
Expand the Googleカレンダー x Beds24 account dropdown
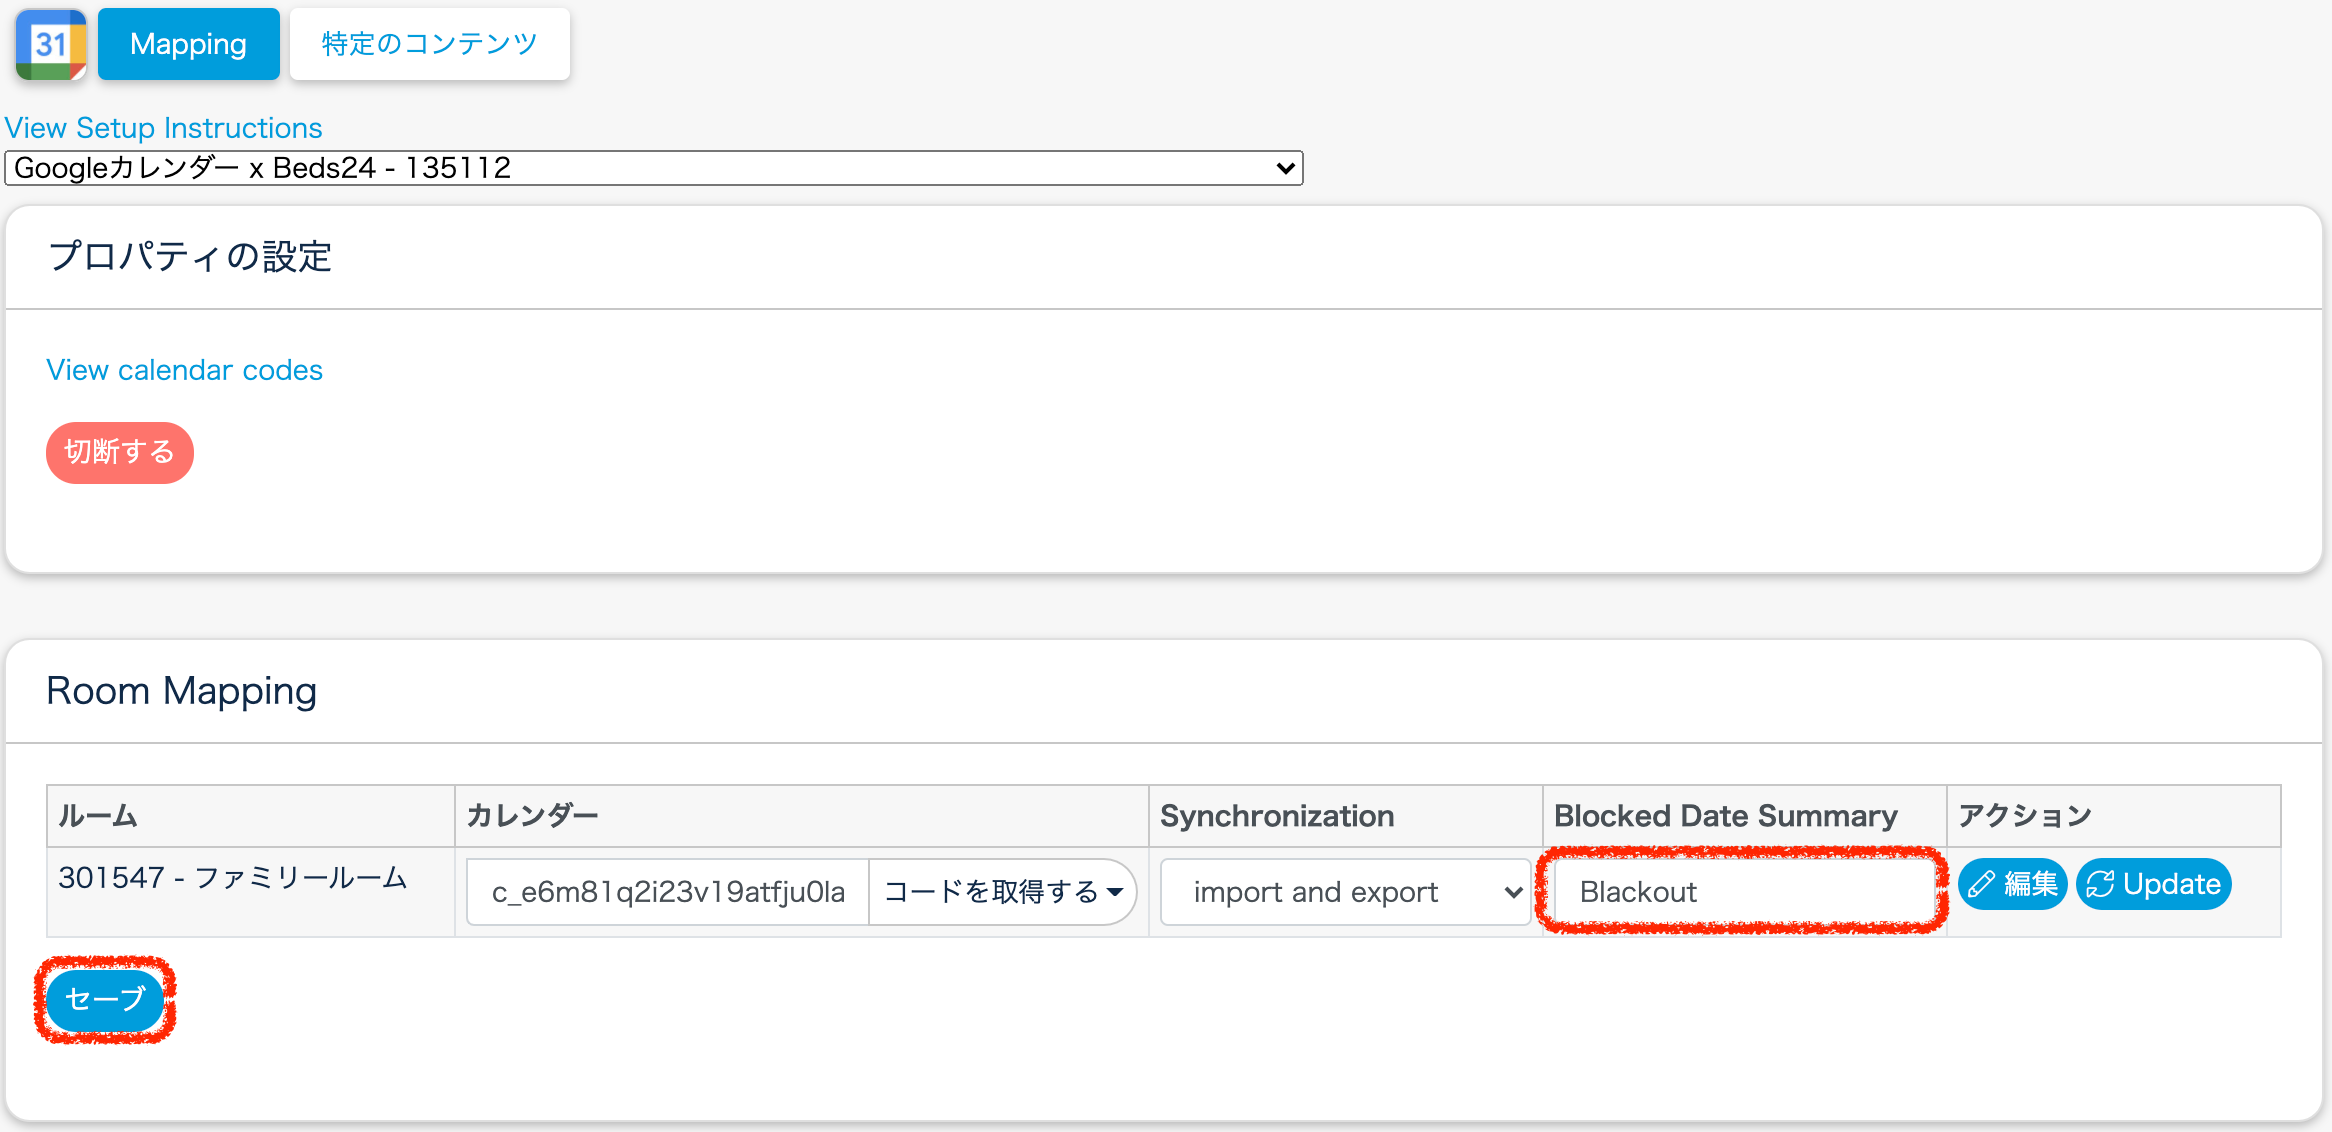653,168
